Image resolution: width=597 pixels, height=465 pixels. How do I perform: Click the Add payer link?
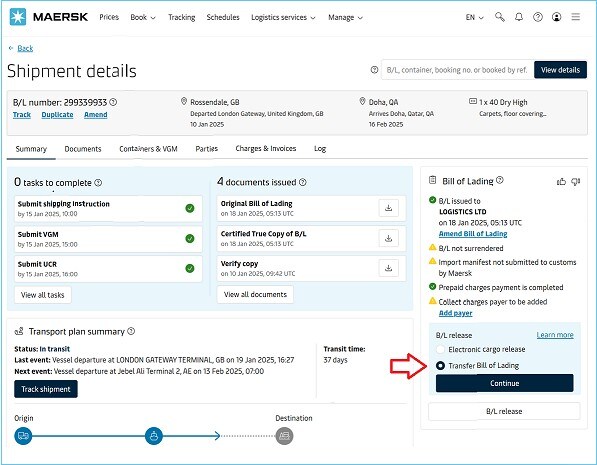point(455,313)
